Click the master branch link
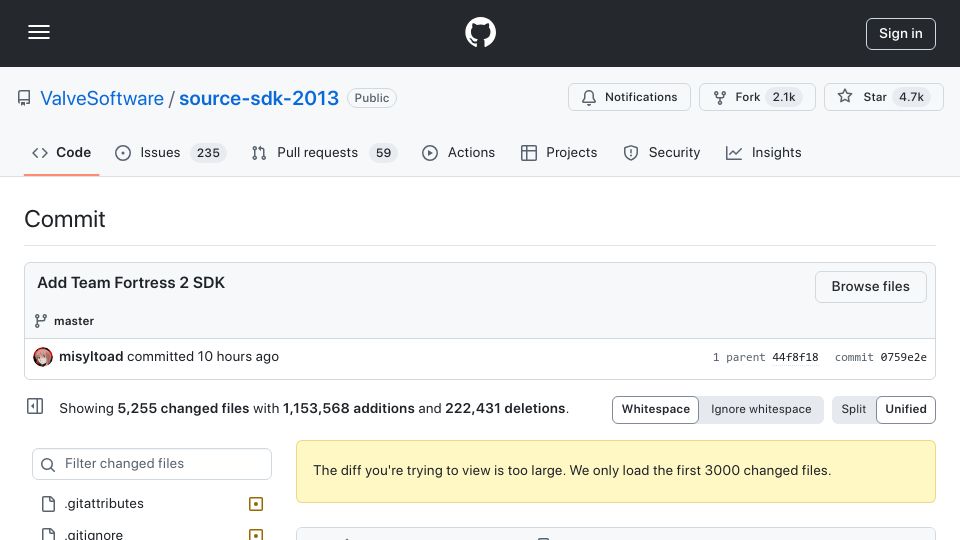 click(x=73, y=321)
